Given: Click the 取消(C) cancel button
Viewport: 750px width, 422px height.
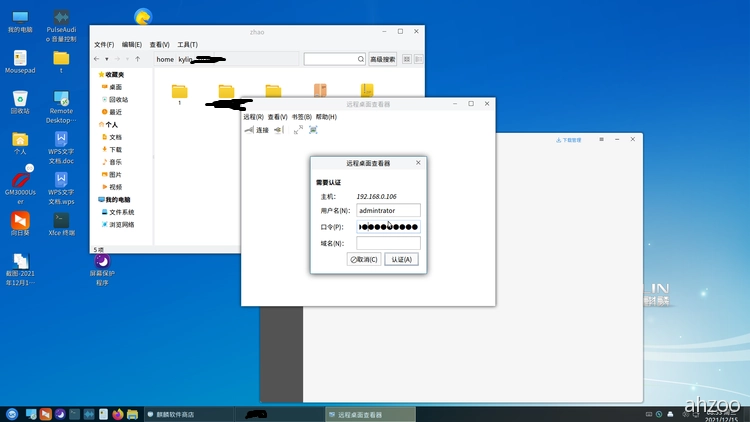Looking at the screenshot, I should [x=364, y=259].
